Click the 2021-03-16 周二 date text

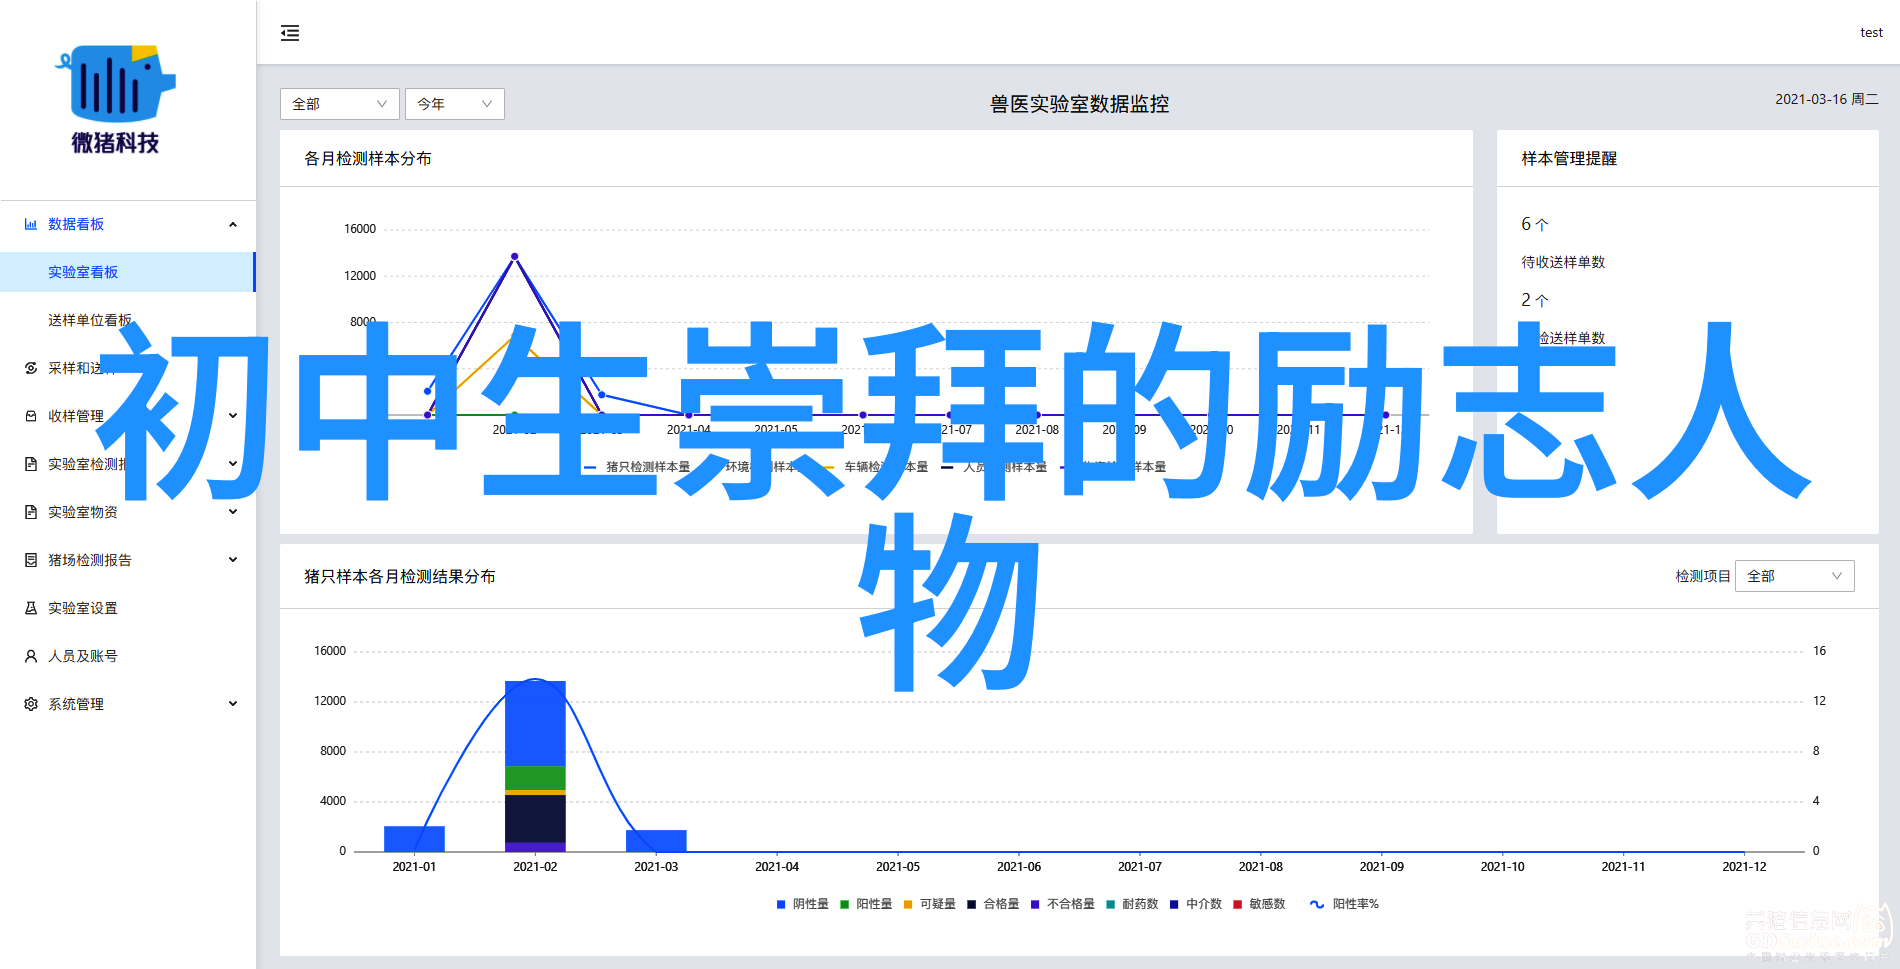coord(1827,99)
